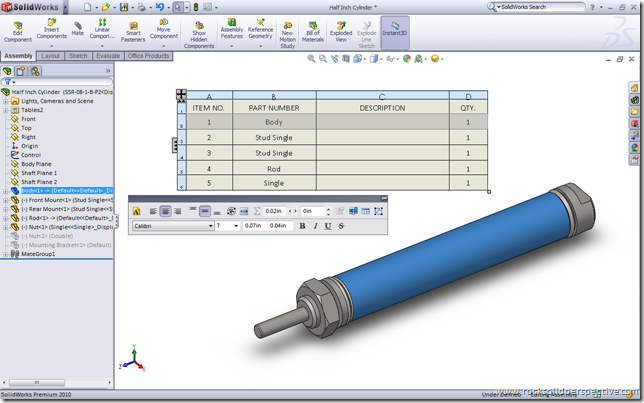Screen dimensions: 644x403
Task: Open the SolidWorks menu arrow
Action: point(65,7)
